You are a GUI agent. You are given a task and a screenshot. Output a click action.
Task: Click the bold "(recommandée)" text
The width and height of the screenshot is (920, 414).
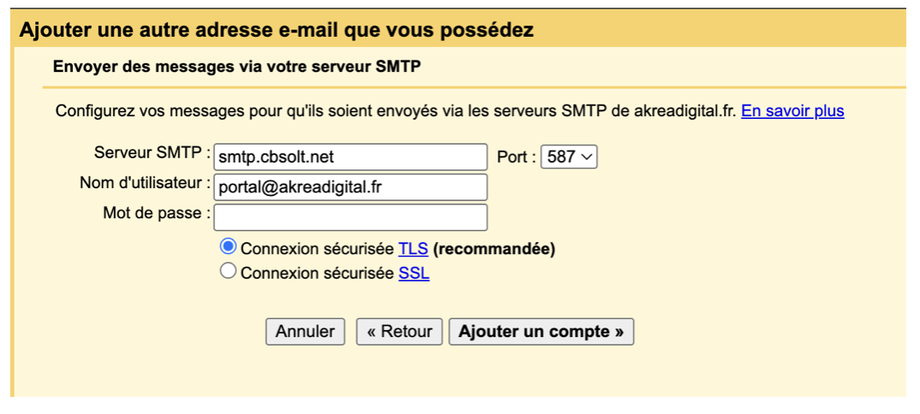494,248
